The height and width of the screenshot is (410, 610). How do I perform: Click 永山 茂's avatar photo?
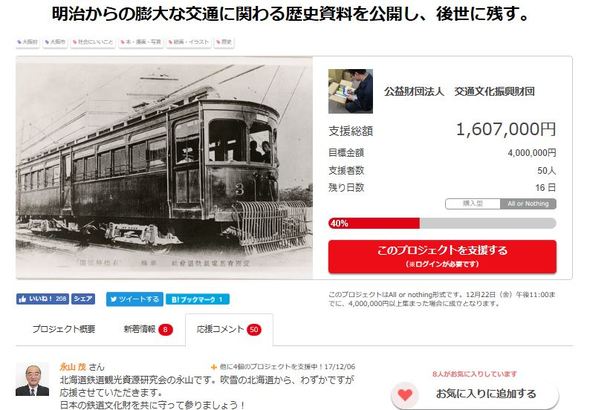click(32, 379)
